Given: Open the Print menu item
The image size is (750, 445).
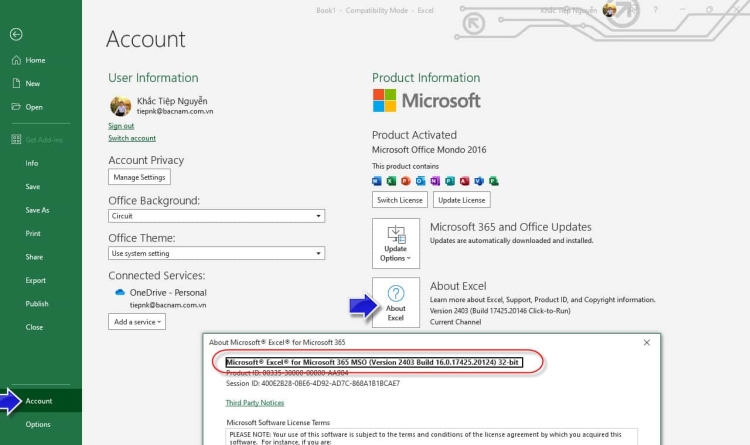Looking at the screenshot, I should coord(33,233).
